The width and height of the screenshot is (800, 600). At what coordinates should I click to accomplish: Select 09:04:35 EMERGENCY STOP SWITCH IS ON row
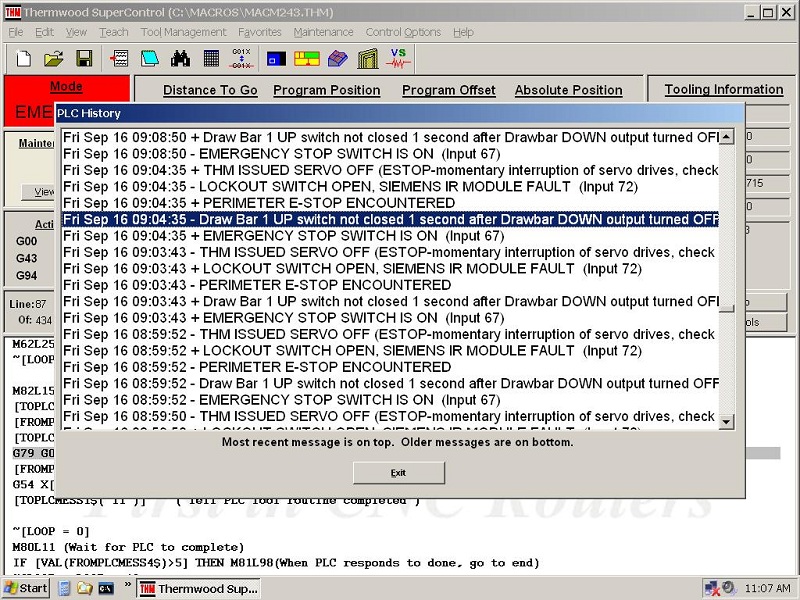pyautogui.click(x=390, y=236)
